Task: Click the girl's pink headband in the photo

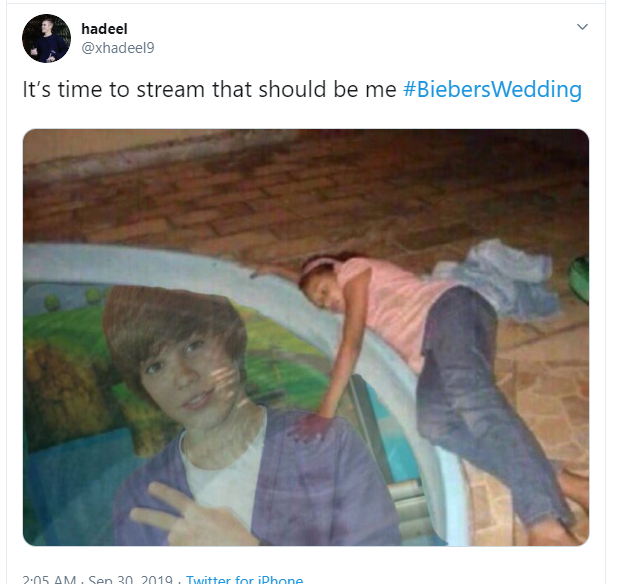Action: click(x=321, y=264)
